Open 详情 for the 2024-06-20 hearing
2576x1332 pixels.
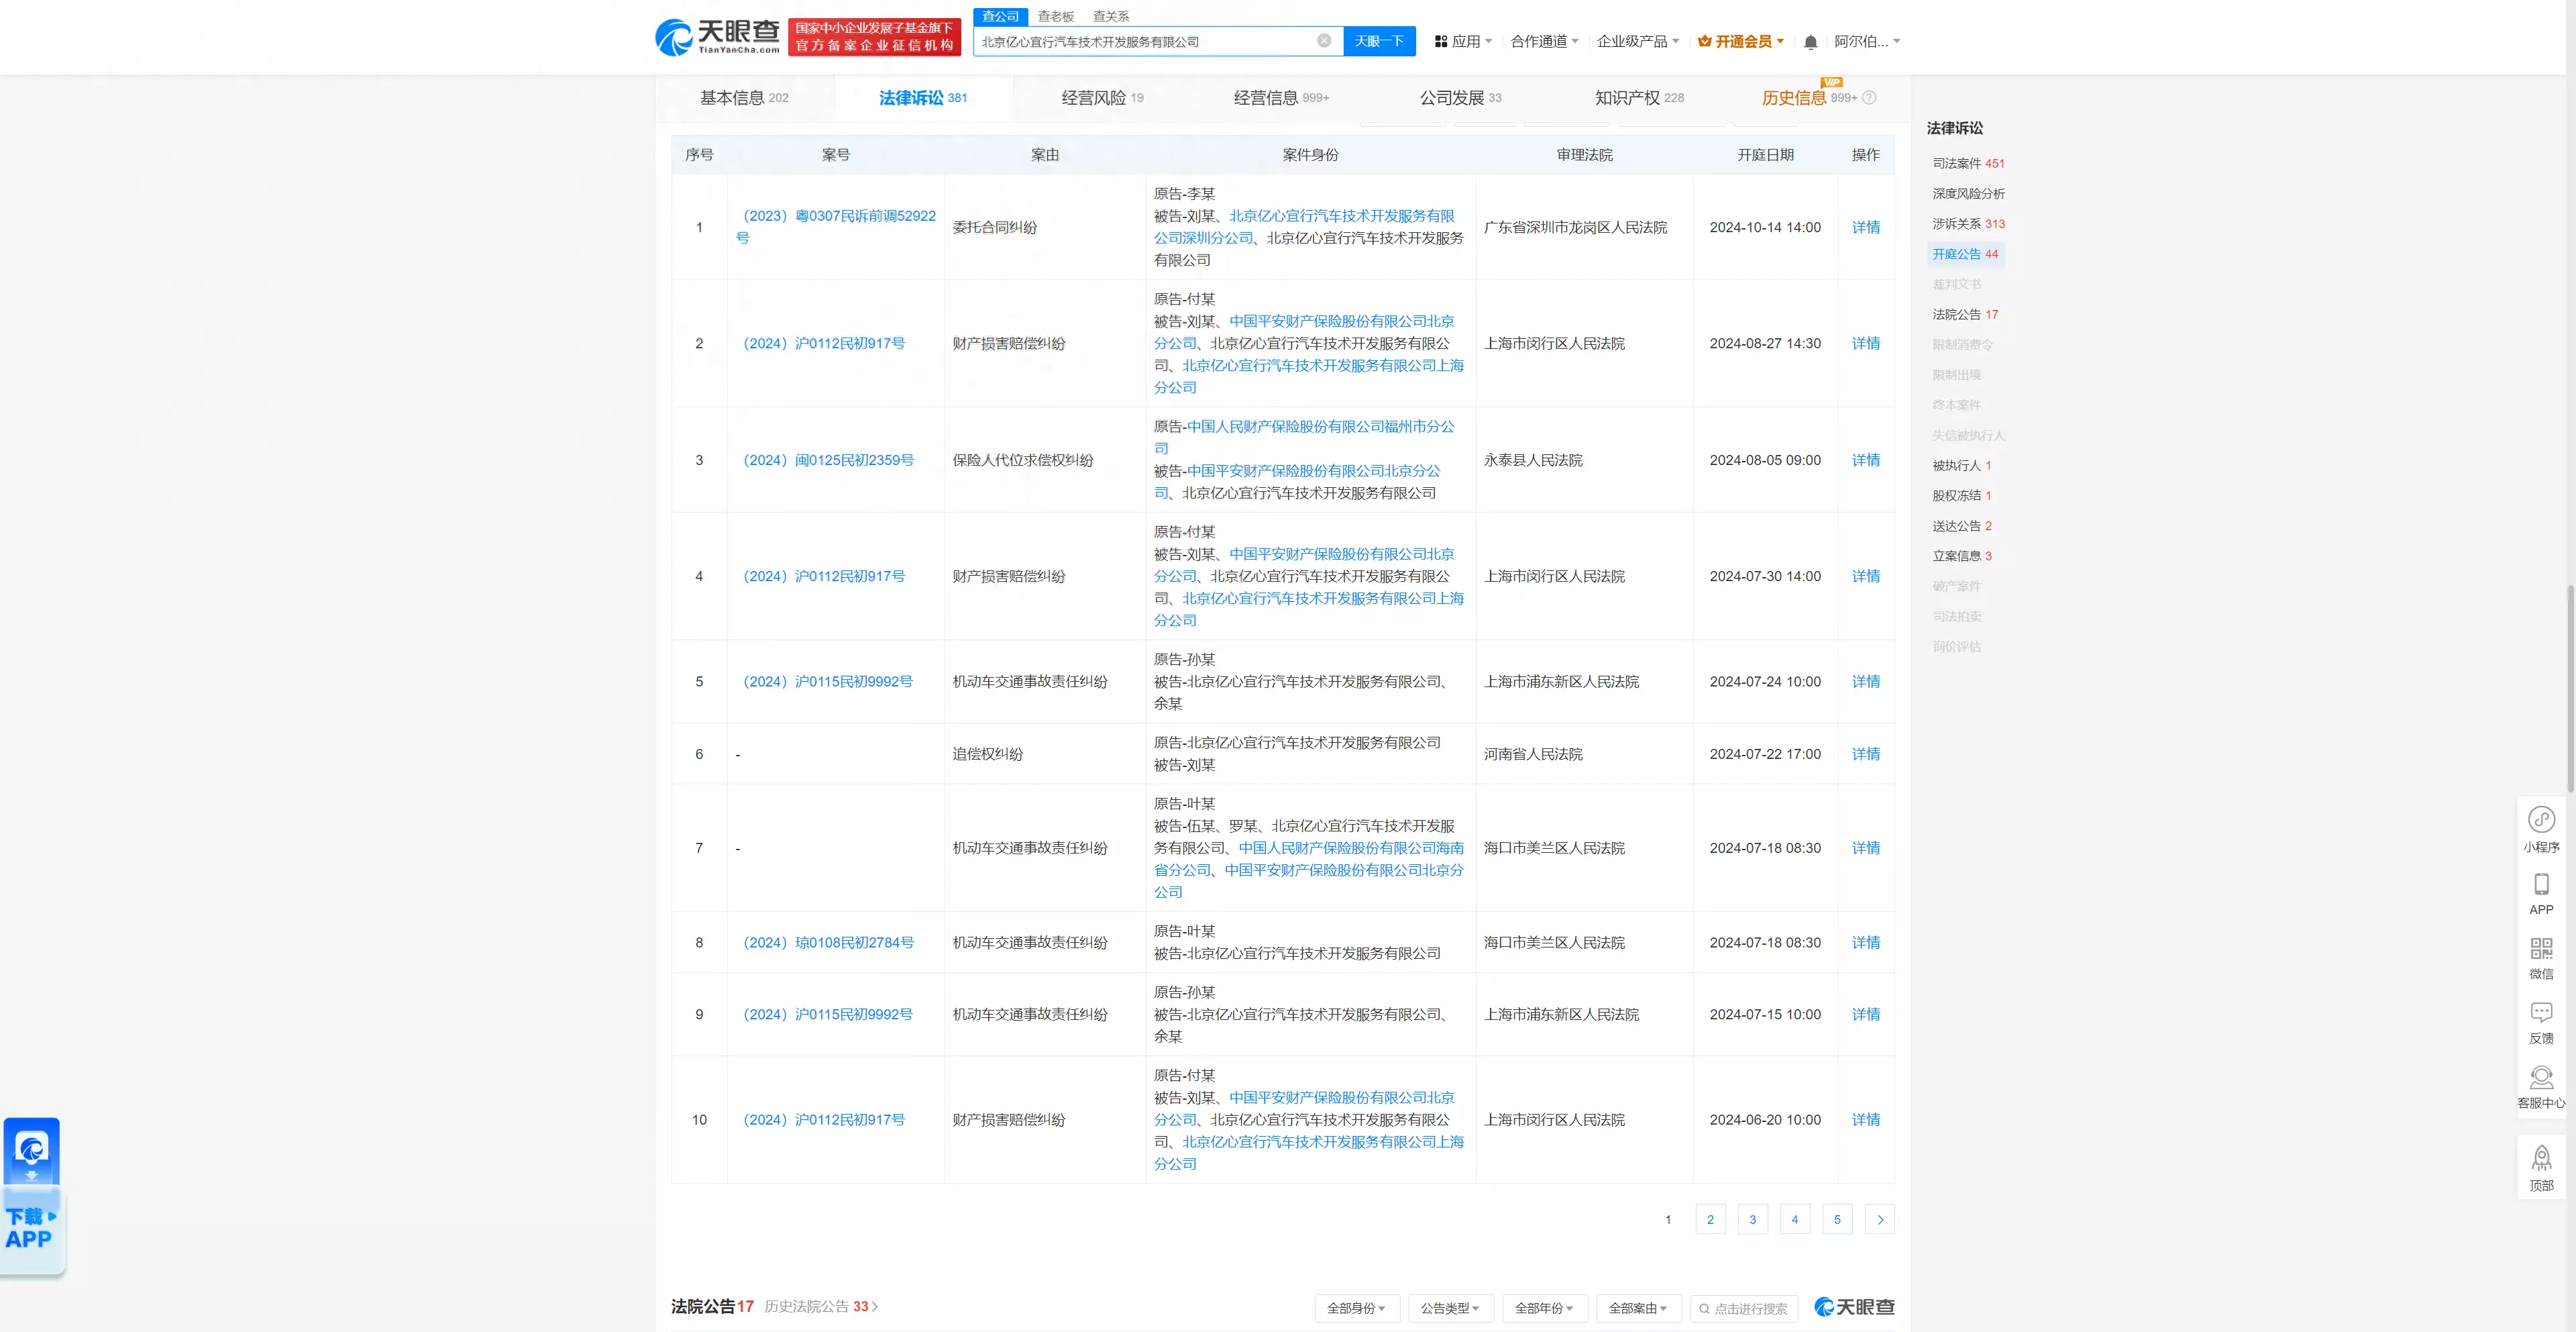(1865, 1120)
